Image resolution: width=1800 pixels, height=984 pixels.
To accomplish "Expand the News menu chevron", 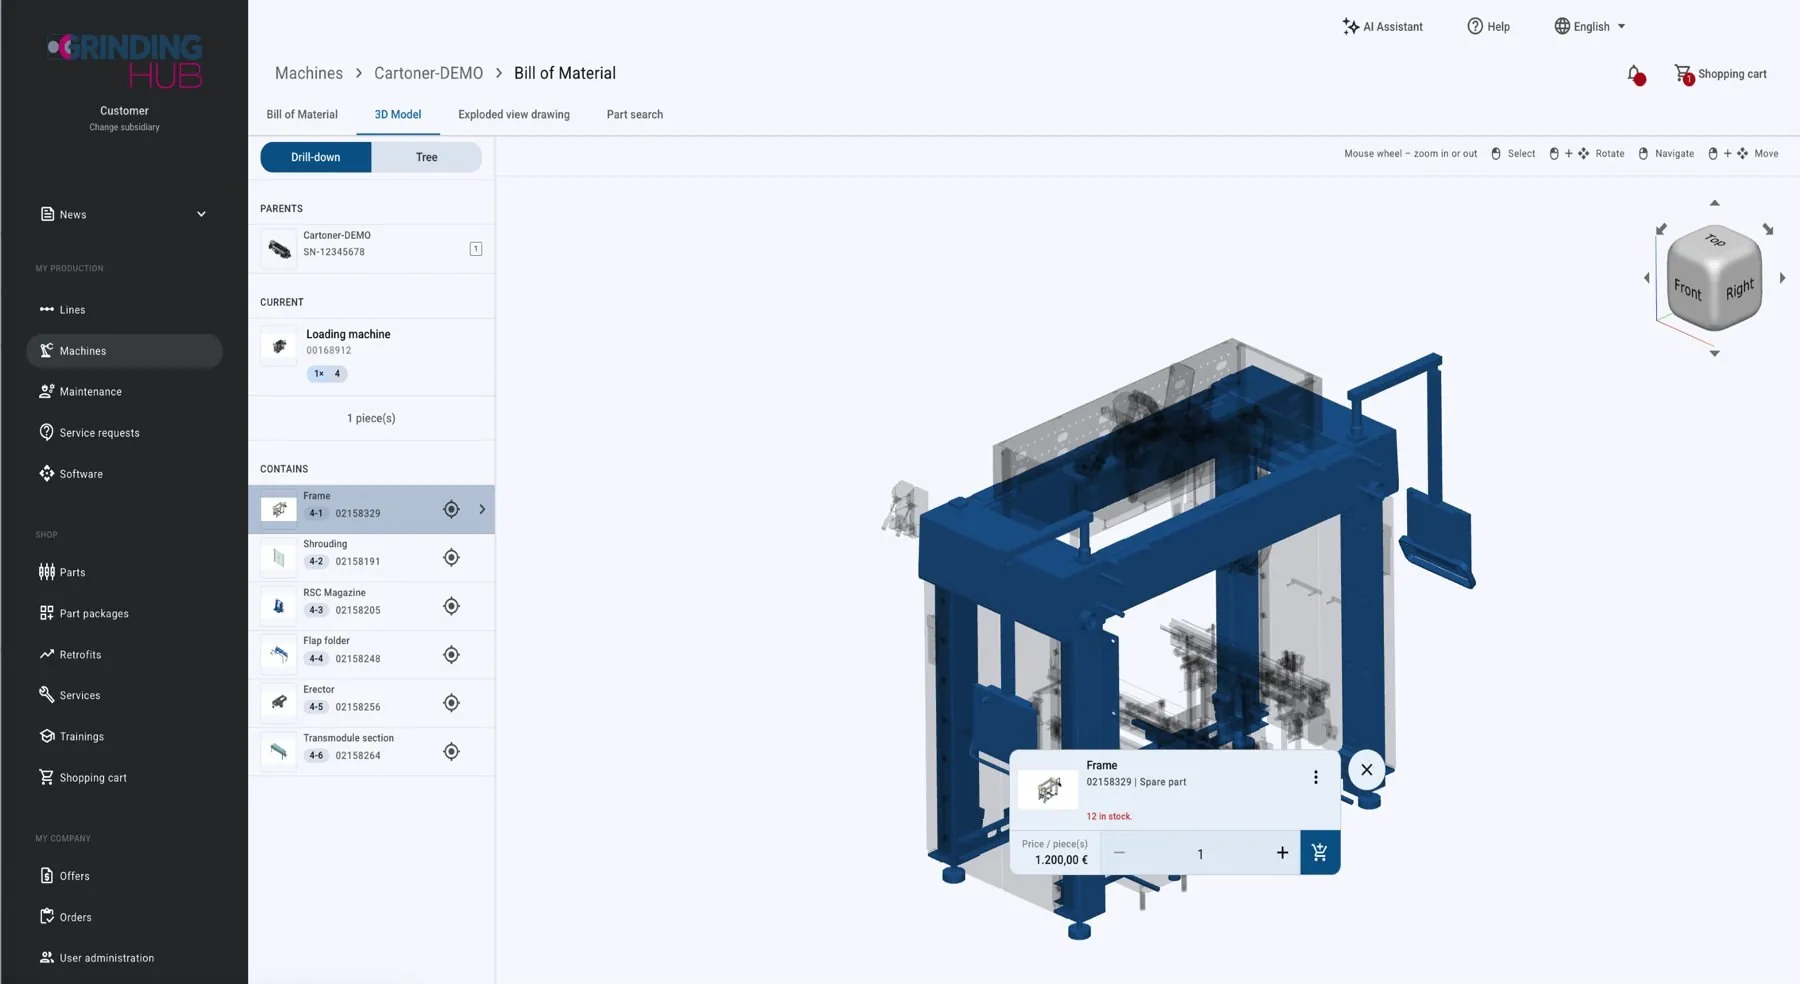I will 201,214.
